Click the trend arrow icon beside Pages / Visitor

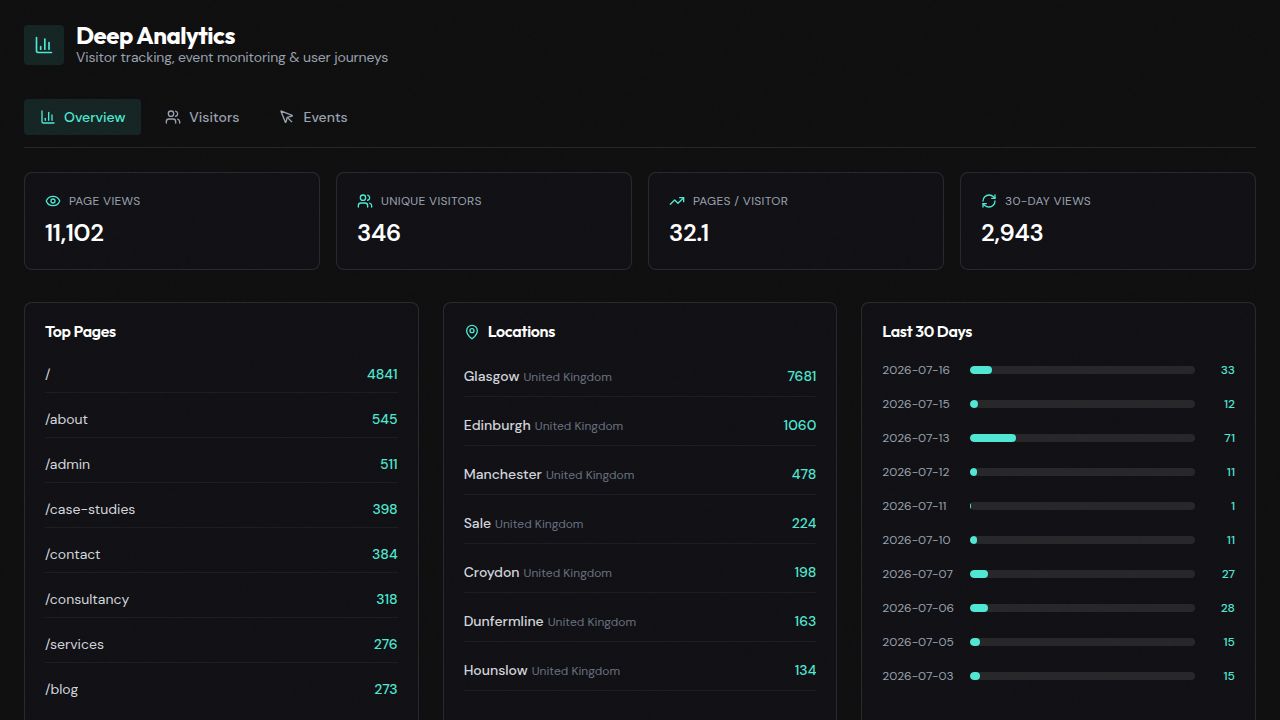[x=677, y=201]
